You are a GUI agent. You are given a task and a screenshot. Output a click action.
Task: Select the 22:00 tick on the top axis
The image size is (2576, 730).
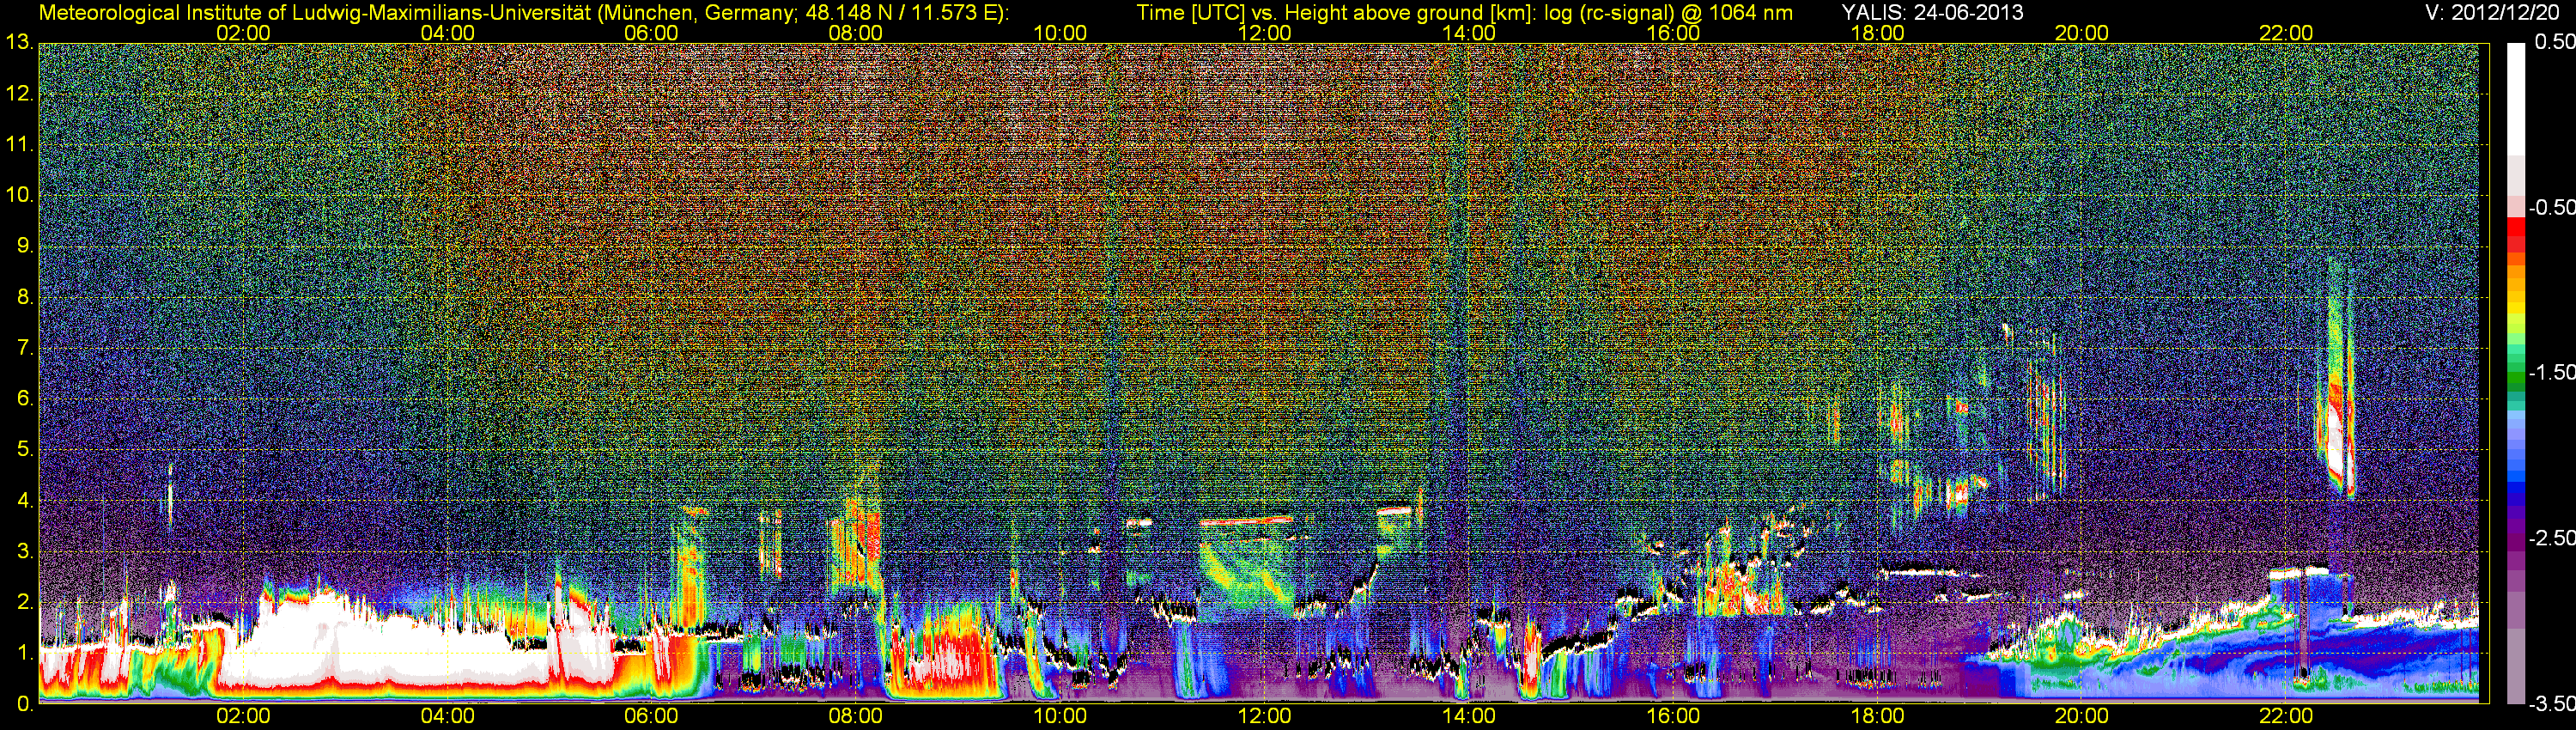coord(2286,33)
